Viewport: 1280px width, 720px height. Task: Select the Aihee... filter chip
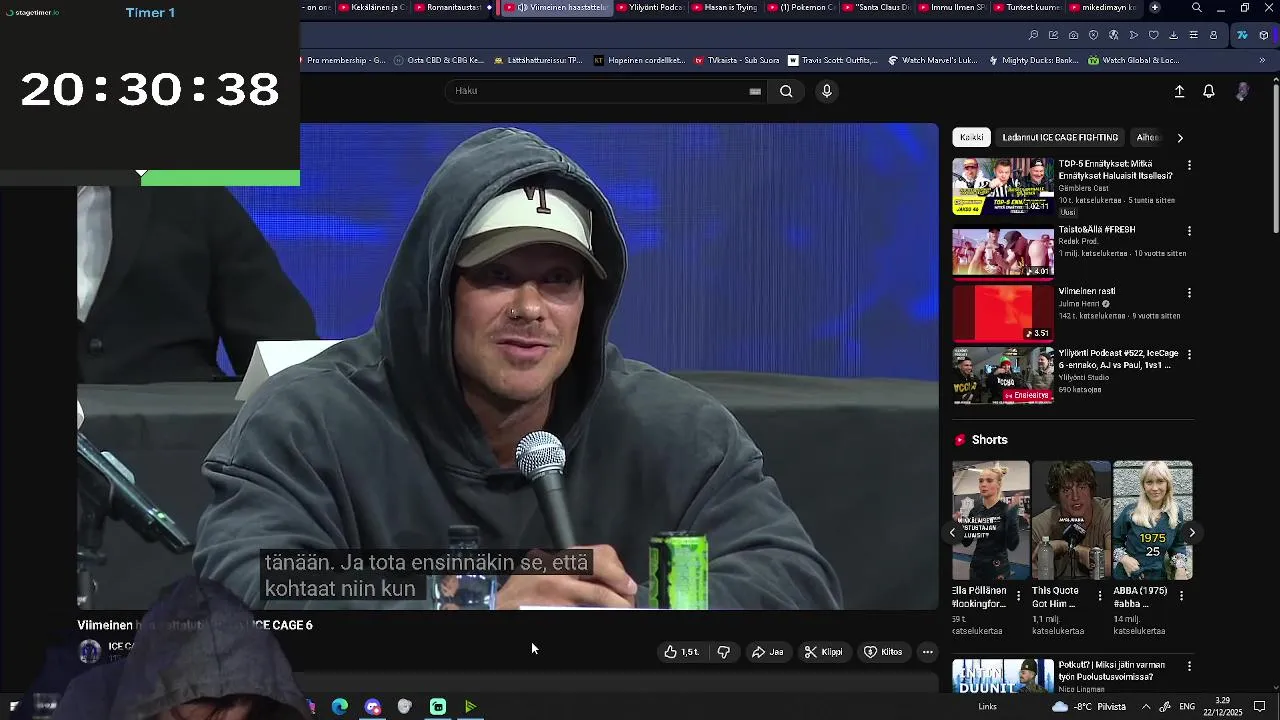click(1148, 138)
